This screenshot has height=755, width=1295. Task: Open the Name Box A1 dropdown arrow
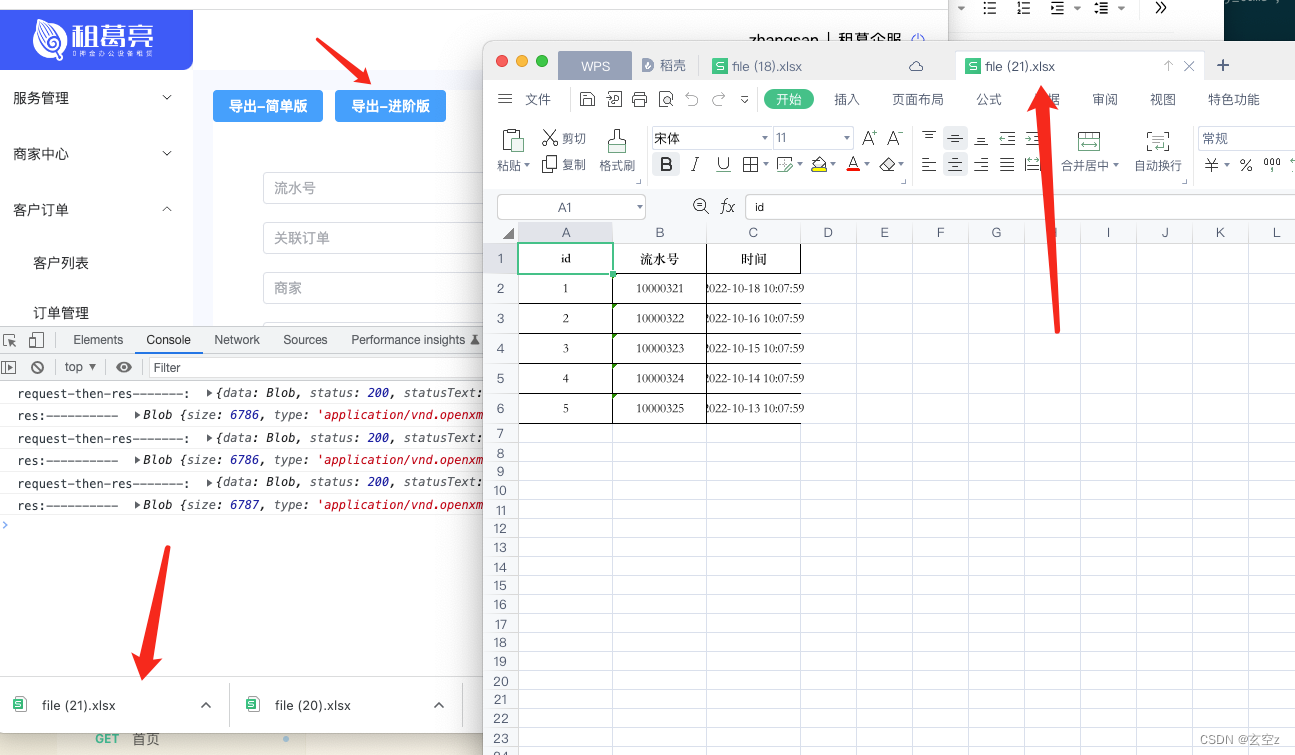[x=639, y=207]
